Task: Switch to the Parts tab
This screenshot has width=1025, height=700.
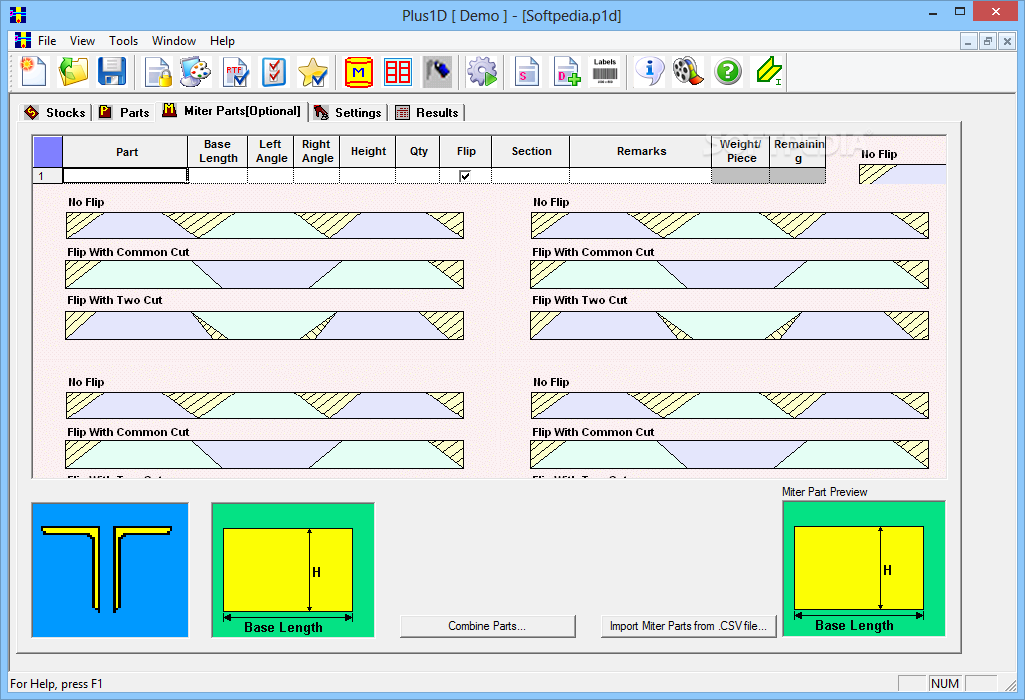Action: (x=124, y=112)
